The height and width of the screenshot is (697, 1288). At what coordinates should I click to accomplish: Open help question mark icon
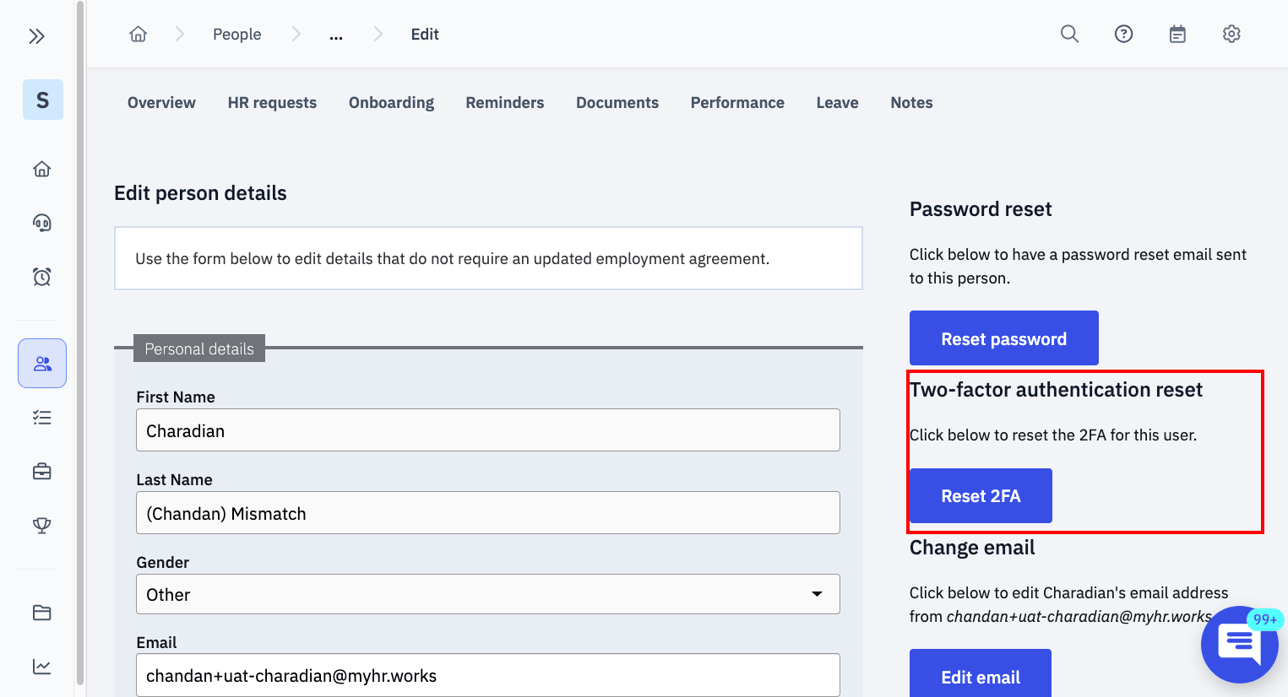1124,34
